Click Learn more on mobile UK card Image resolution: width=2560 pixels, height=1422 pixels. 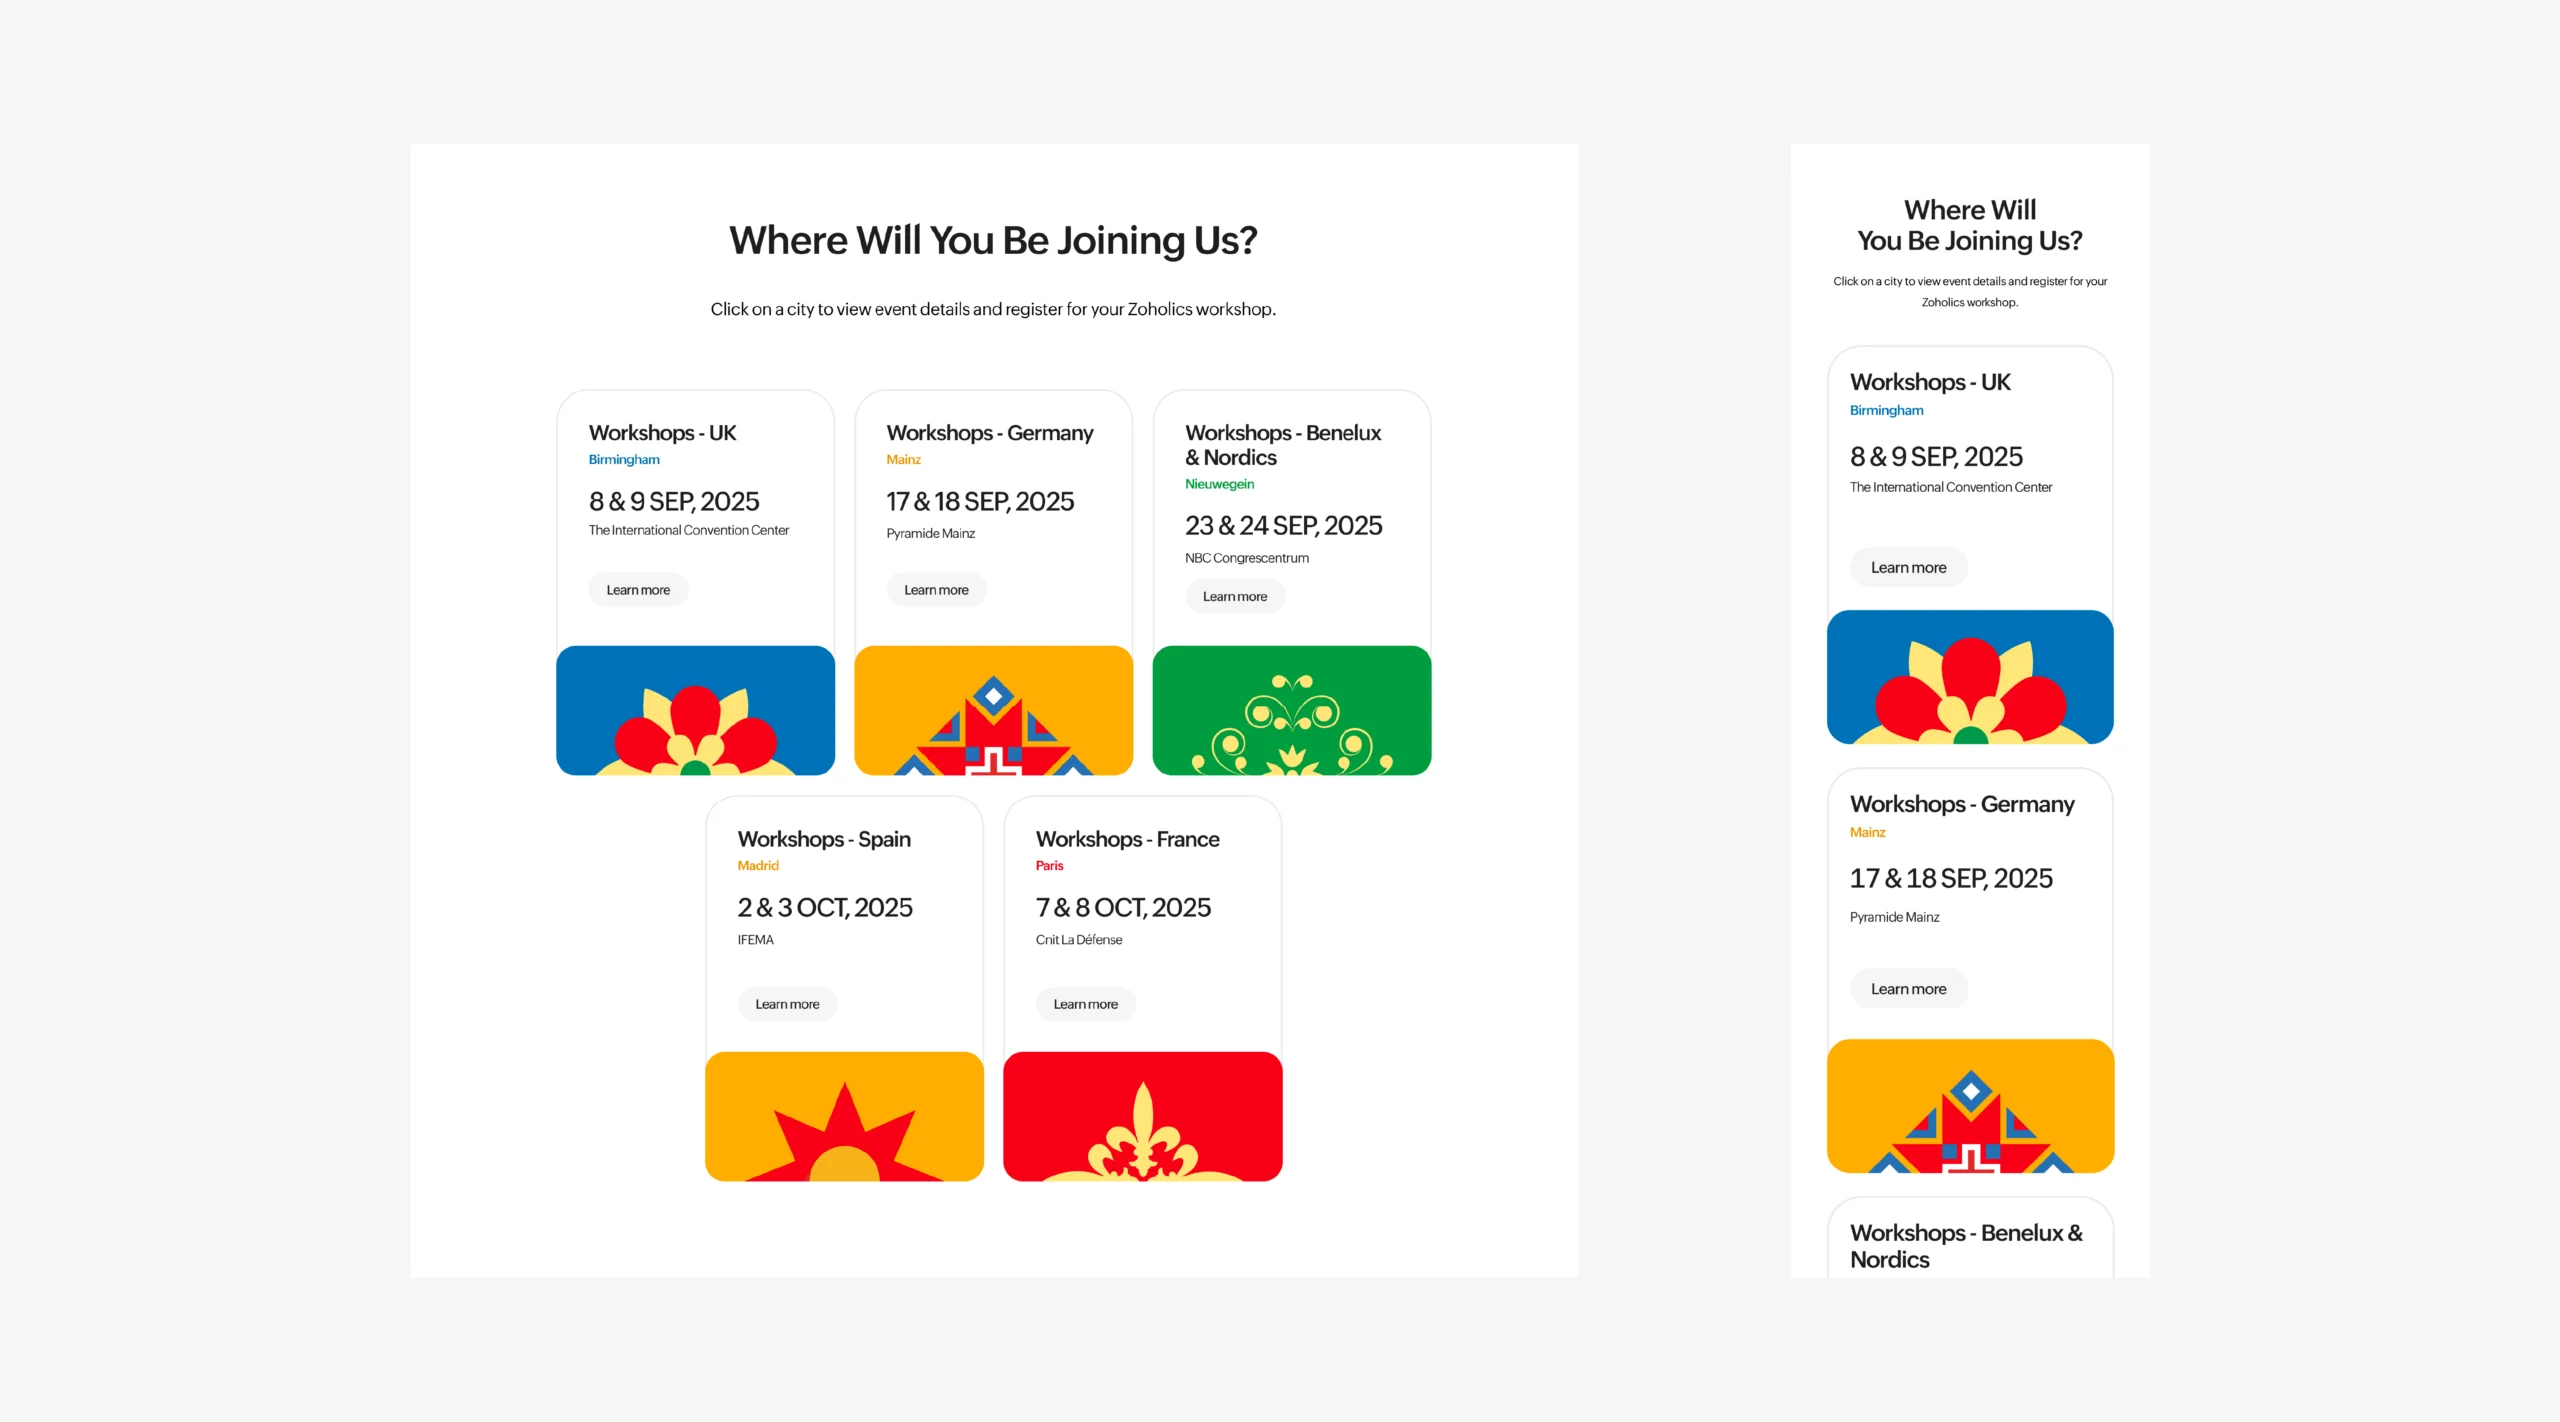(x=1908, y=567)
